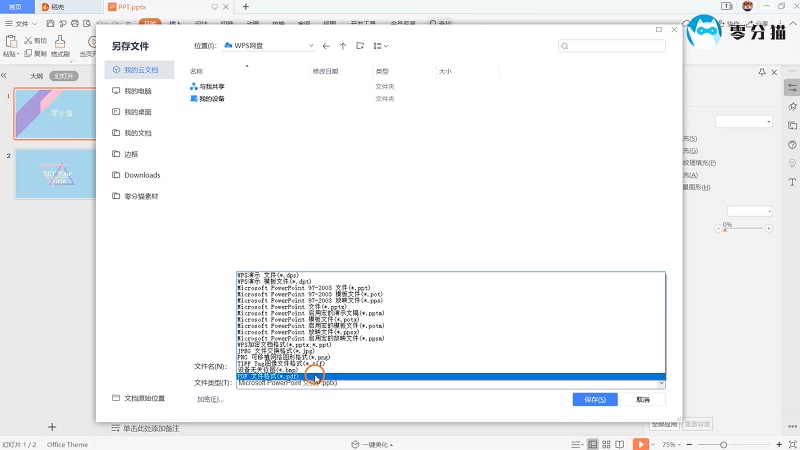
Task: Click the search icon in dialog search box
Action: coord(565,46)
